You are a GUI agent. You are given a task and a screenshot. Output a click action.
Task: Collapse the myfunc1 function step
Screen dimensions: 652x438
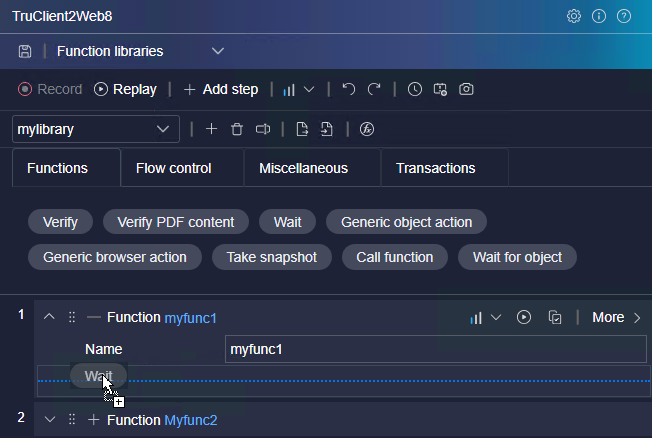tap(49, 317)
